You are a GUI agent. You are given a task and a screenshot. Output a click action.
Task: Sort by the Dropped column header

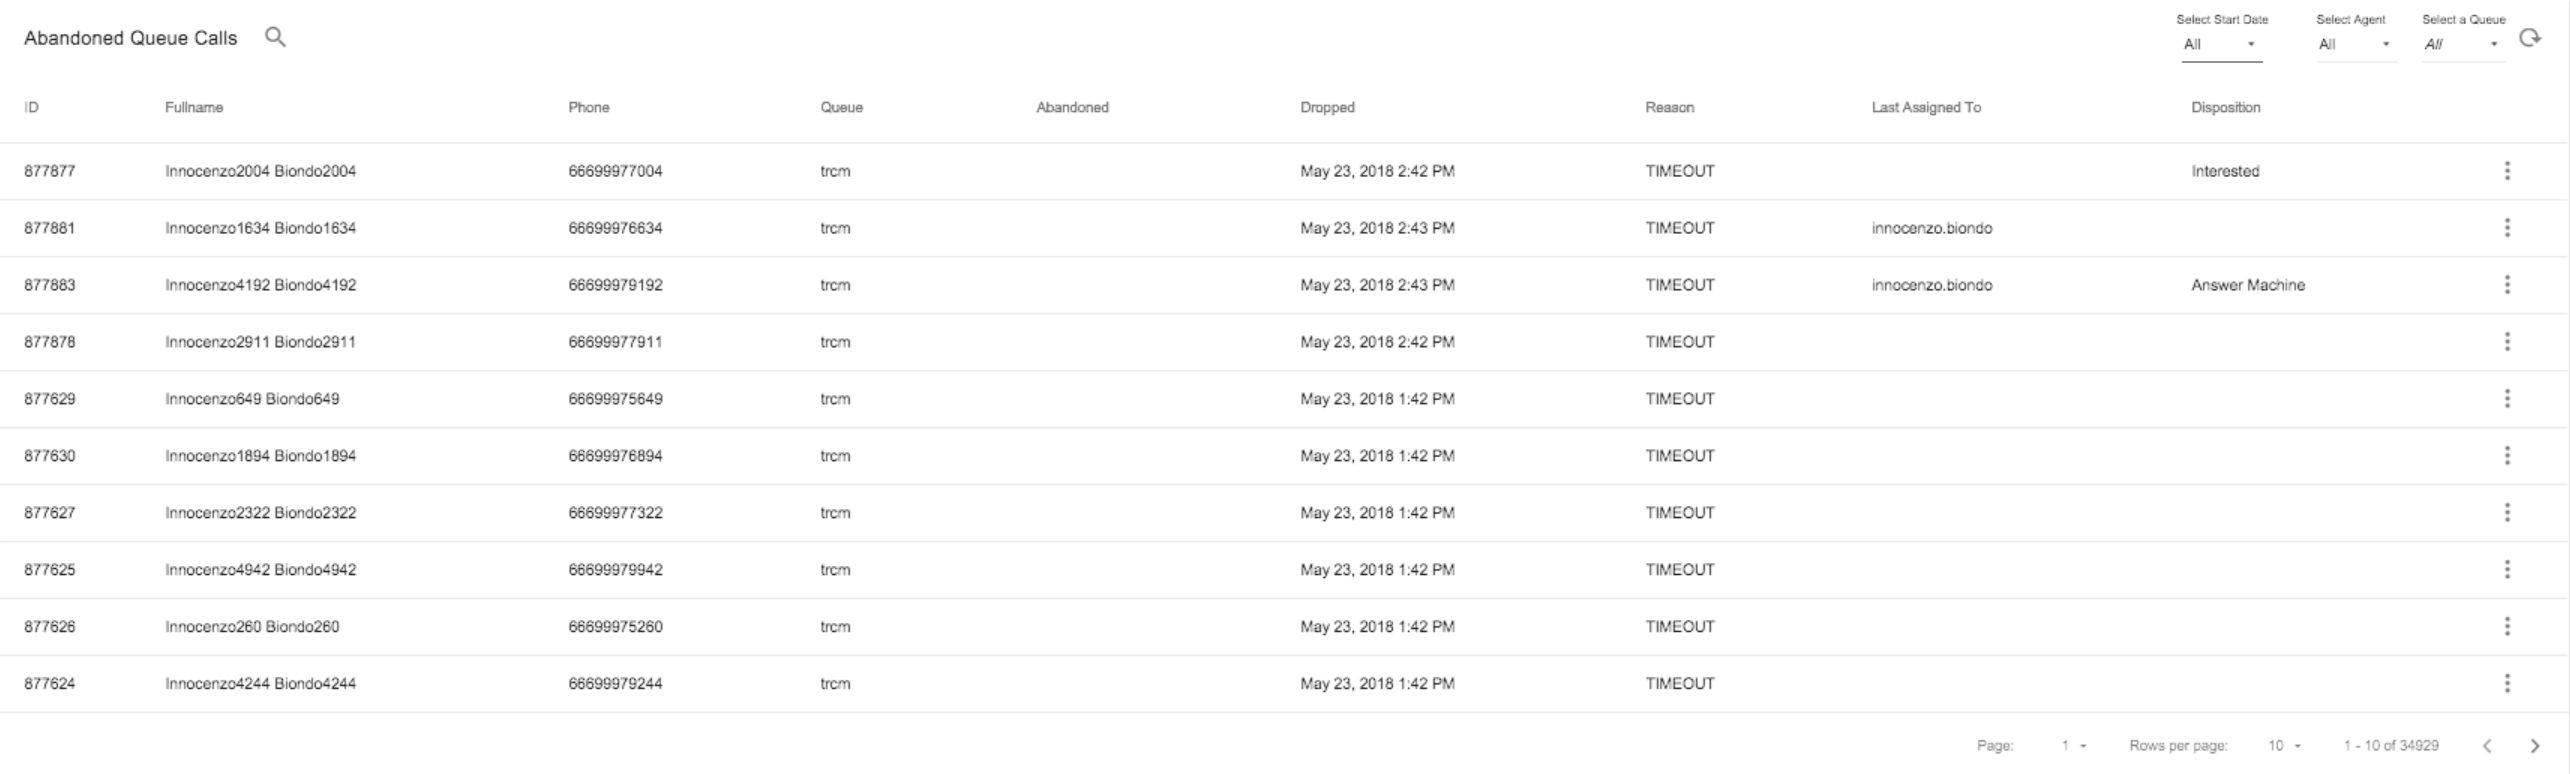click(1327, 107)
